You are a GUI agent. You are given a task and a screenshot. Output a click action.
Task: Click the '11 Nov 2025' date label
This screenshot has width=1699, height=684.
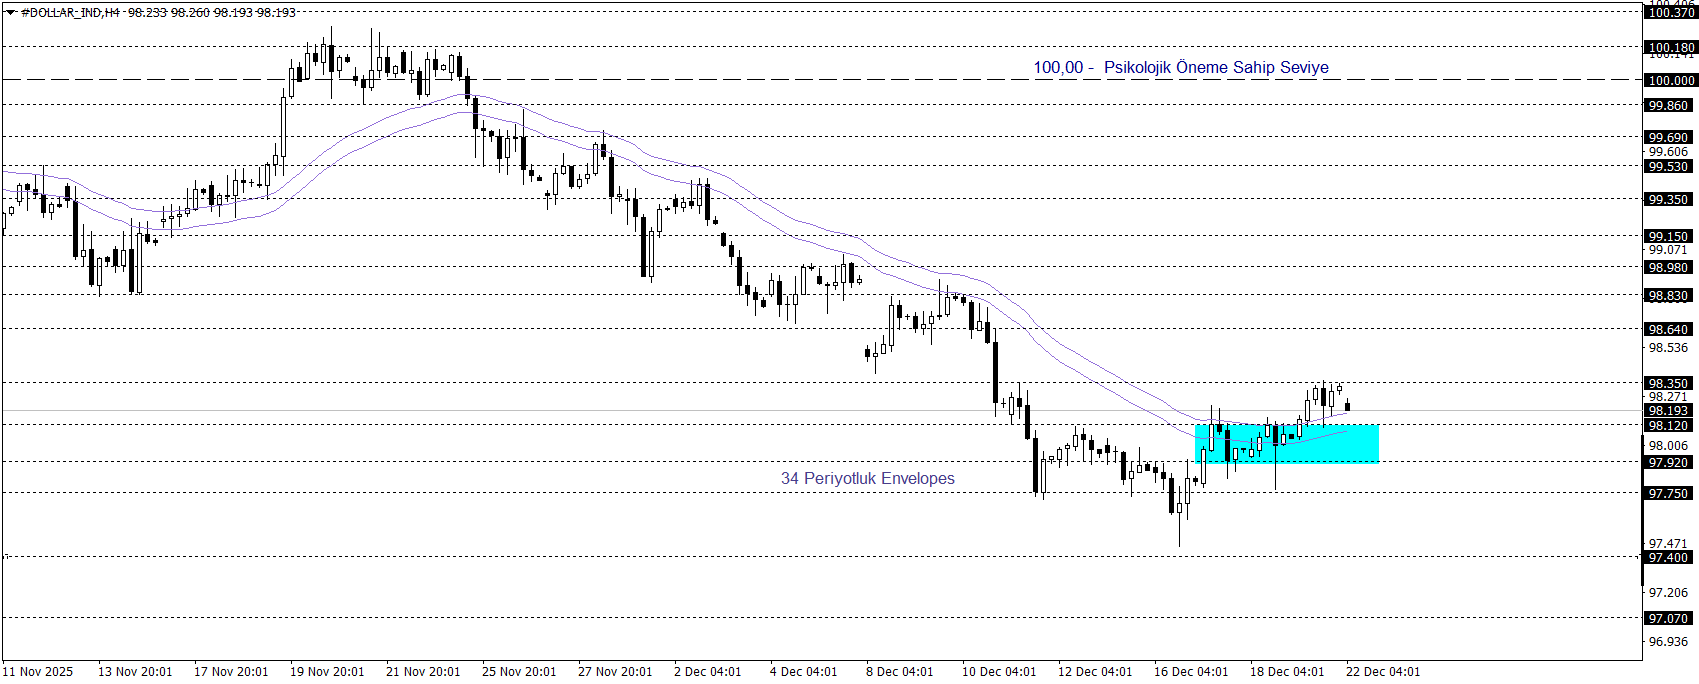coord(38,672)
